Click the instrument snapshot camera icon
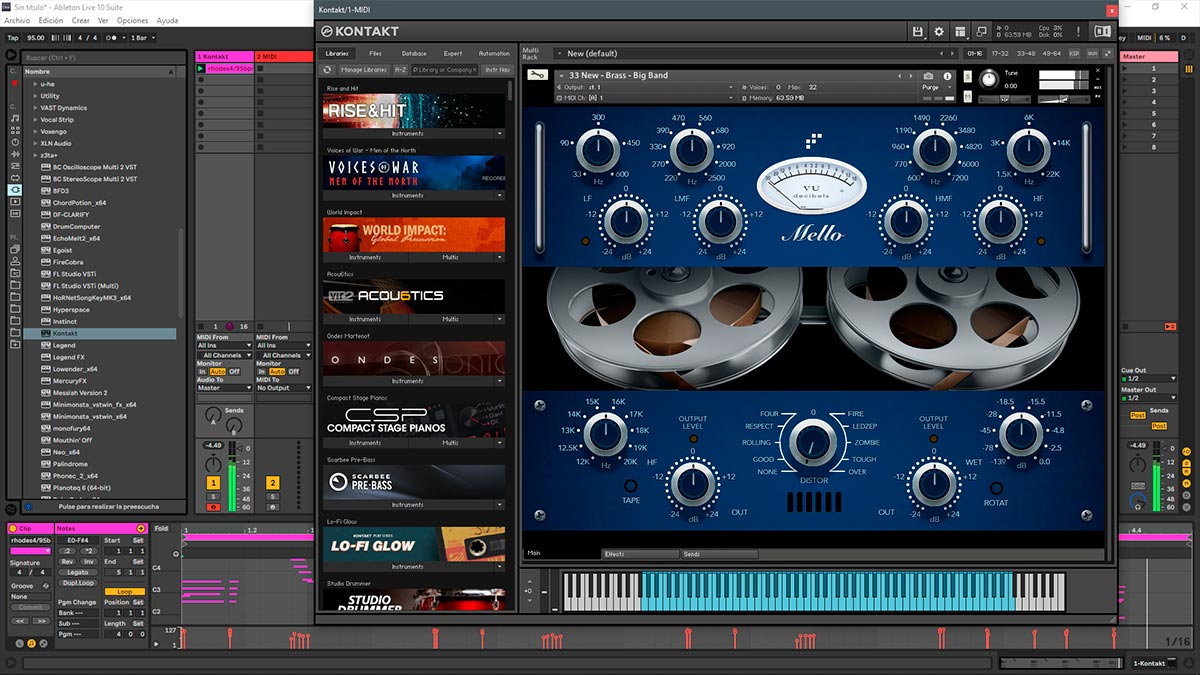The image size is (1200, 675). point(929,76)
